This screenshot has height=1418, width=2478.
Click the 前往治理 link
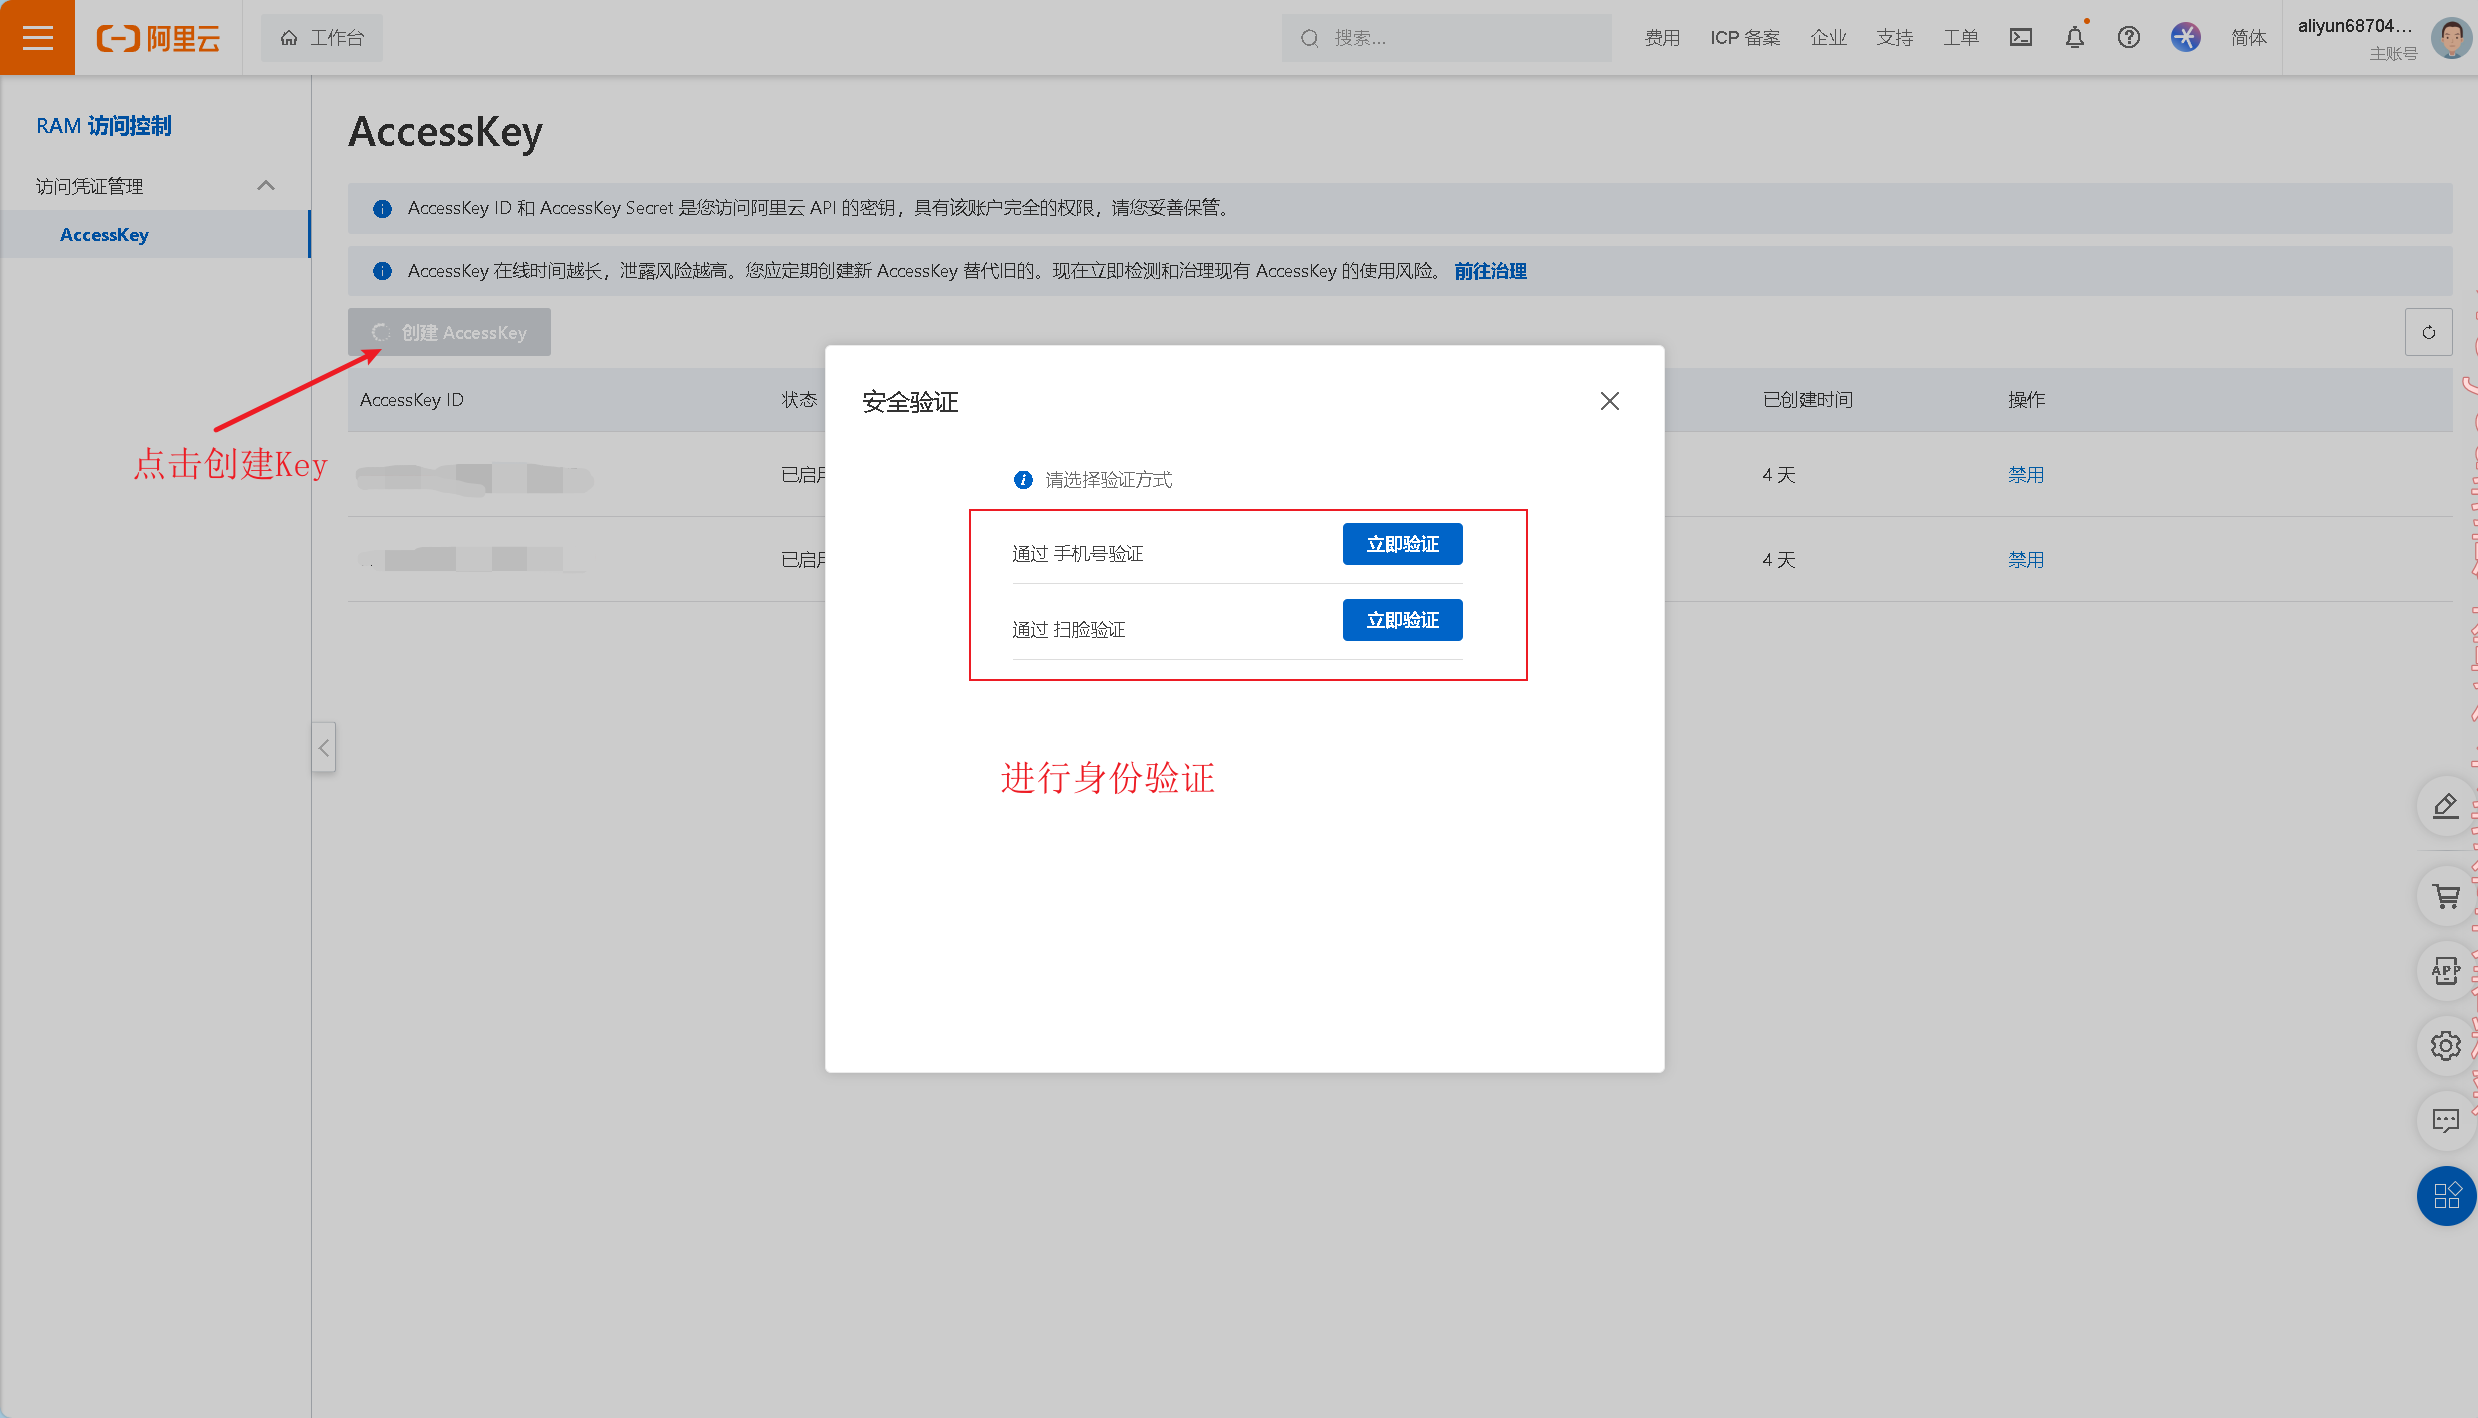point(1490,271)
